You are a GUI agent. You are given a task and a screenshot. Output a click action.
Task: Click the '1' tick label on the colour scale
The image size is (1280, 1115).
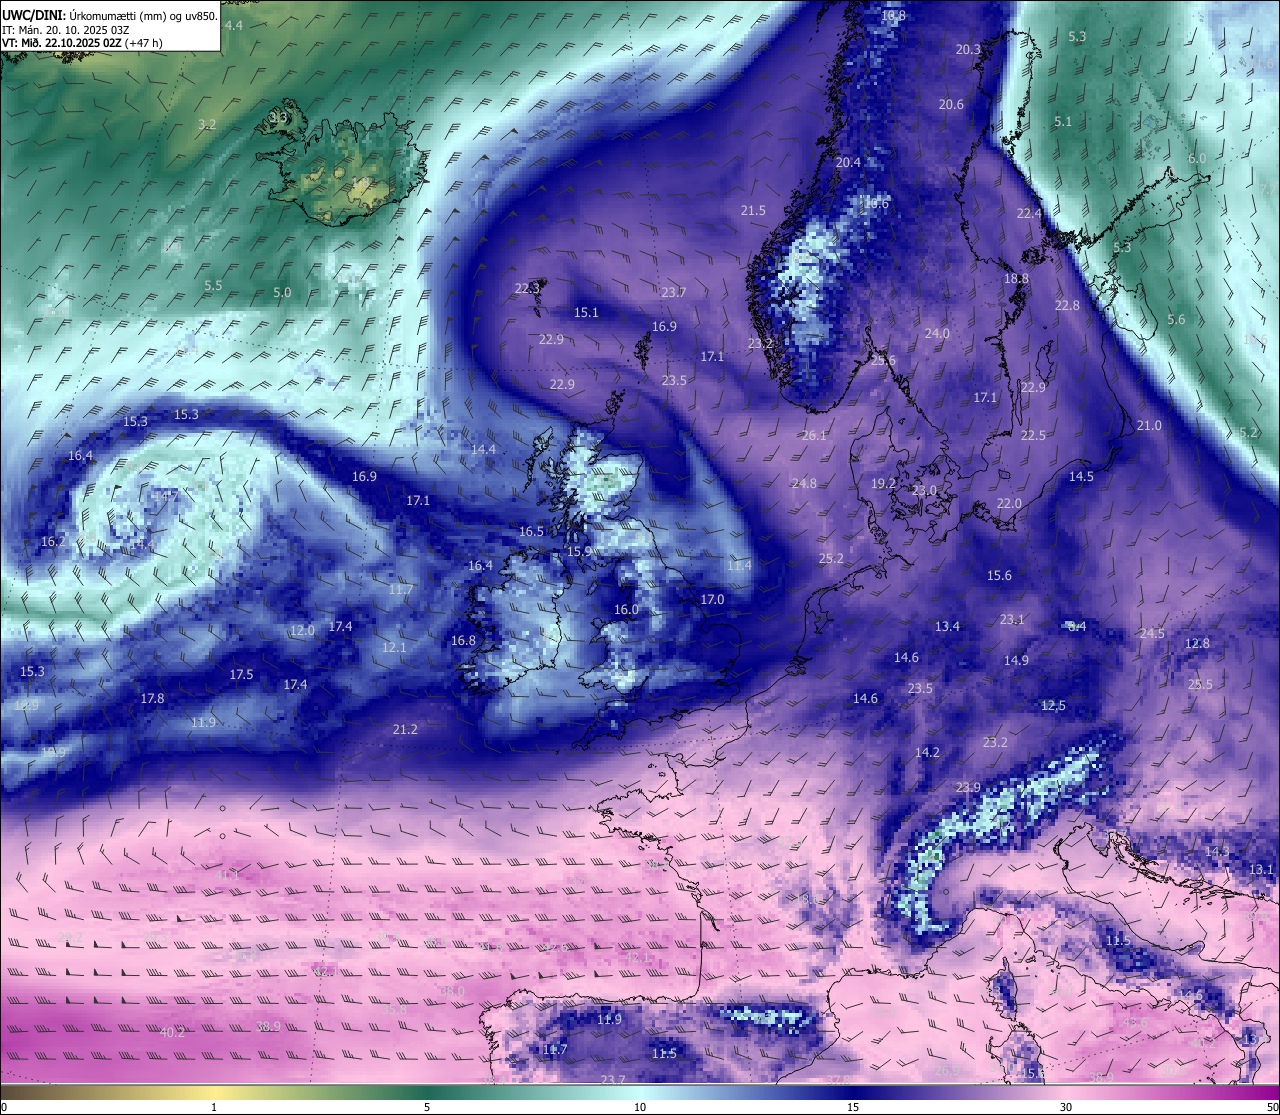[214, 1107]
